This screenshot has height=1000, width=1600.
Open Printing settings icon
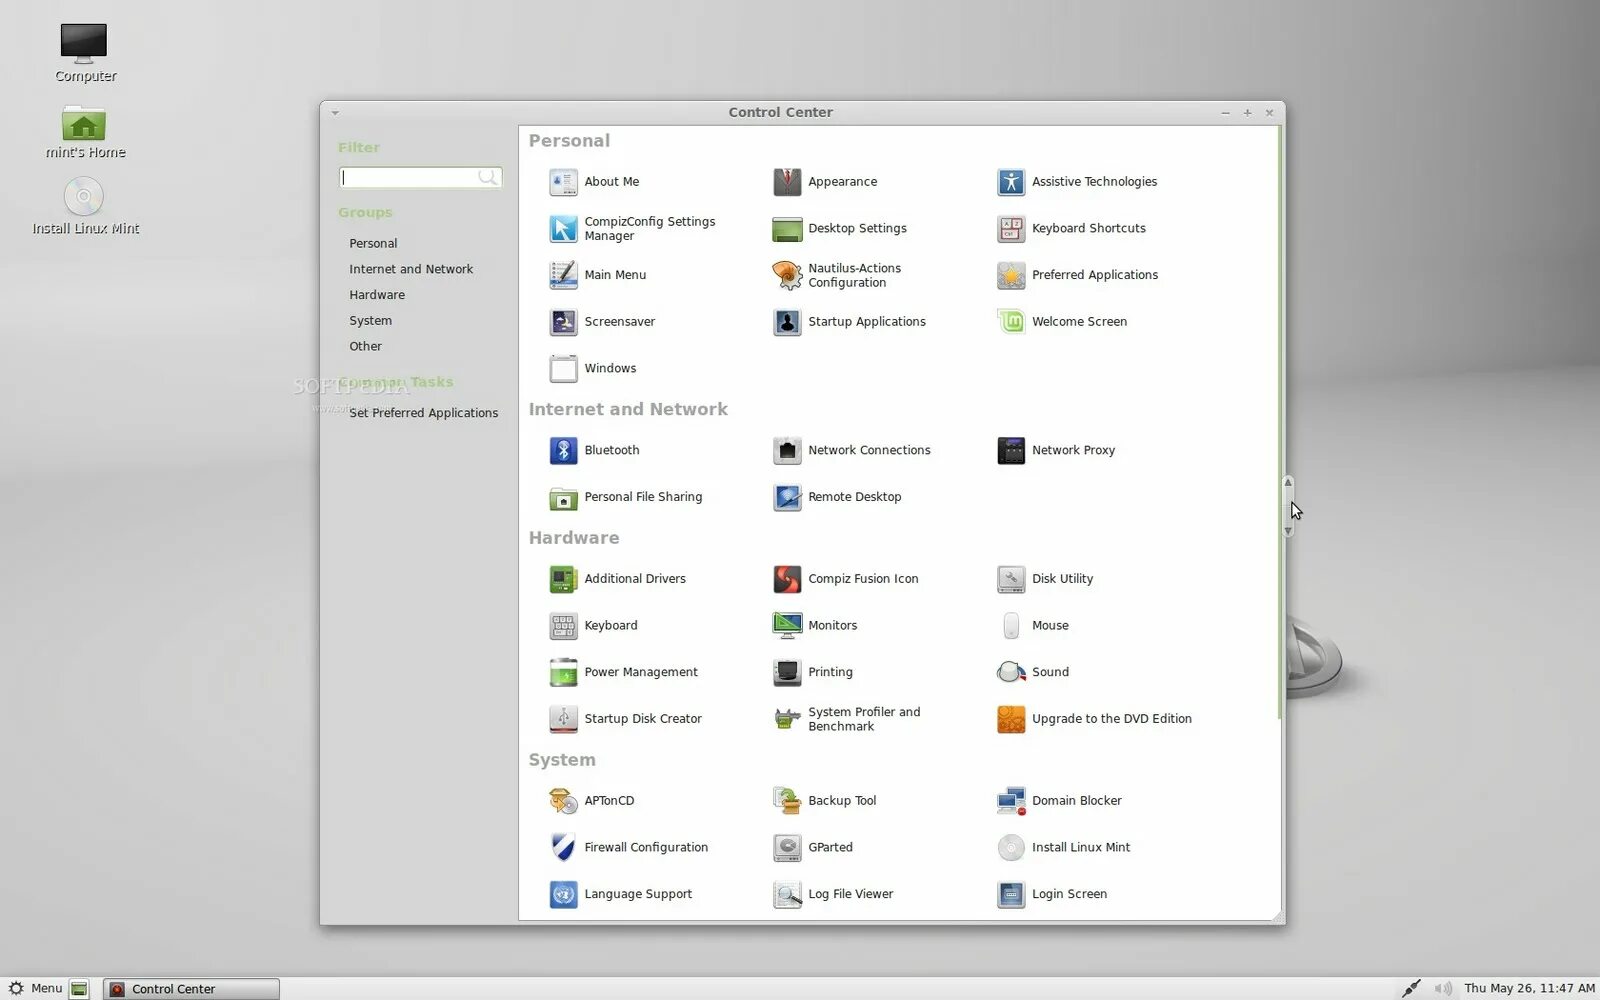coord(787,672)
